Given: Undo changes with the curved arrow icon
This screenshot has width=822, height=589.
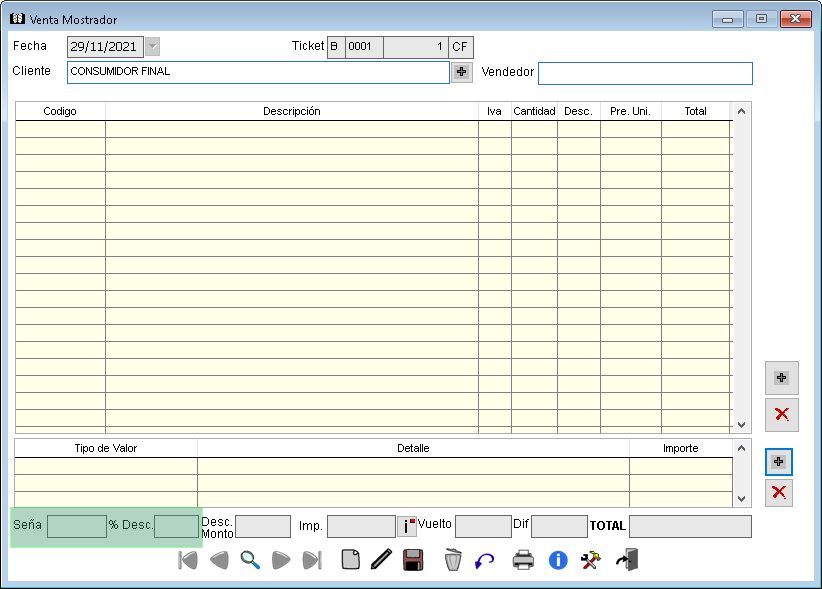Looking at the screenshot, I should 484,560.
